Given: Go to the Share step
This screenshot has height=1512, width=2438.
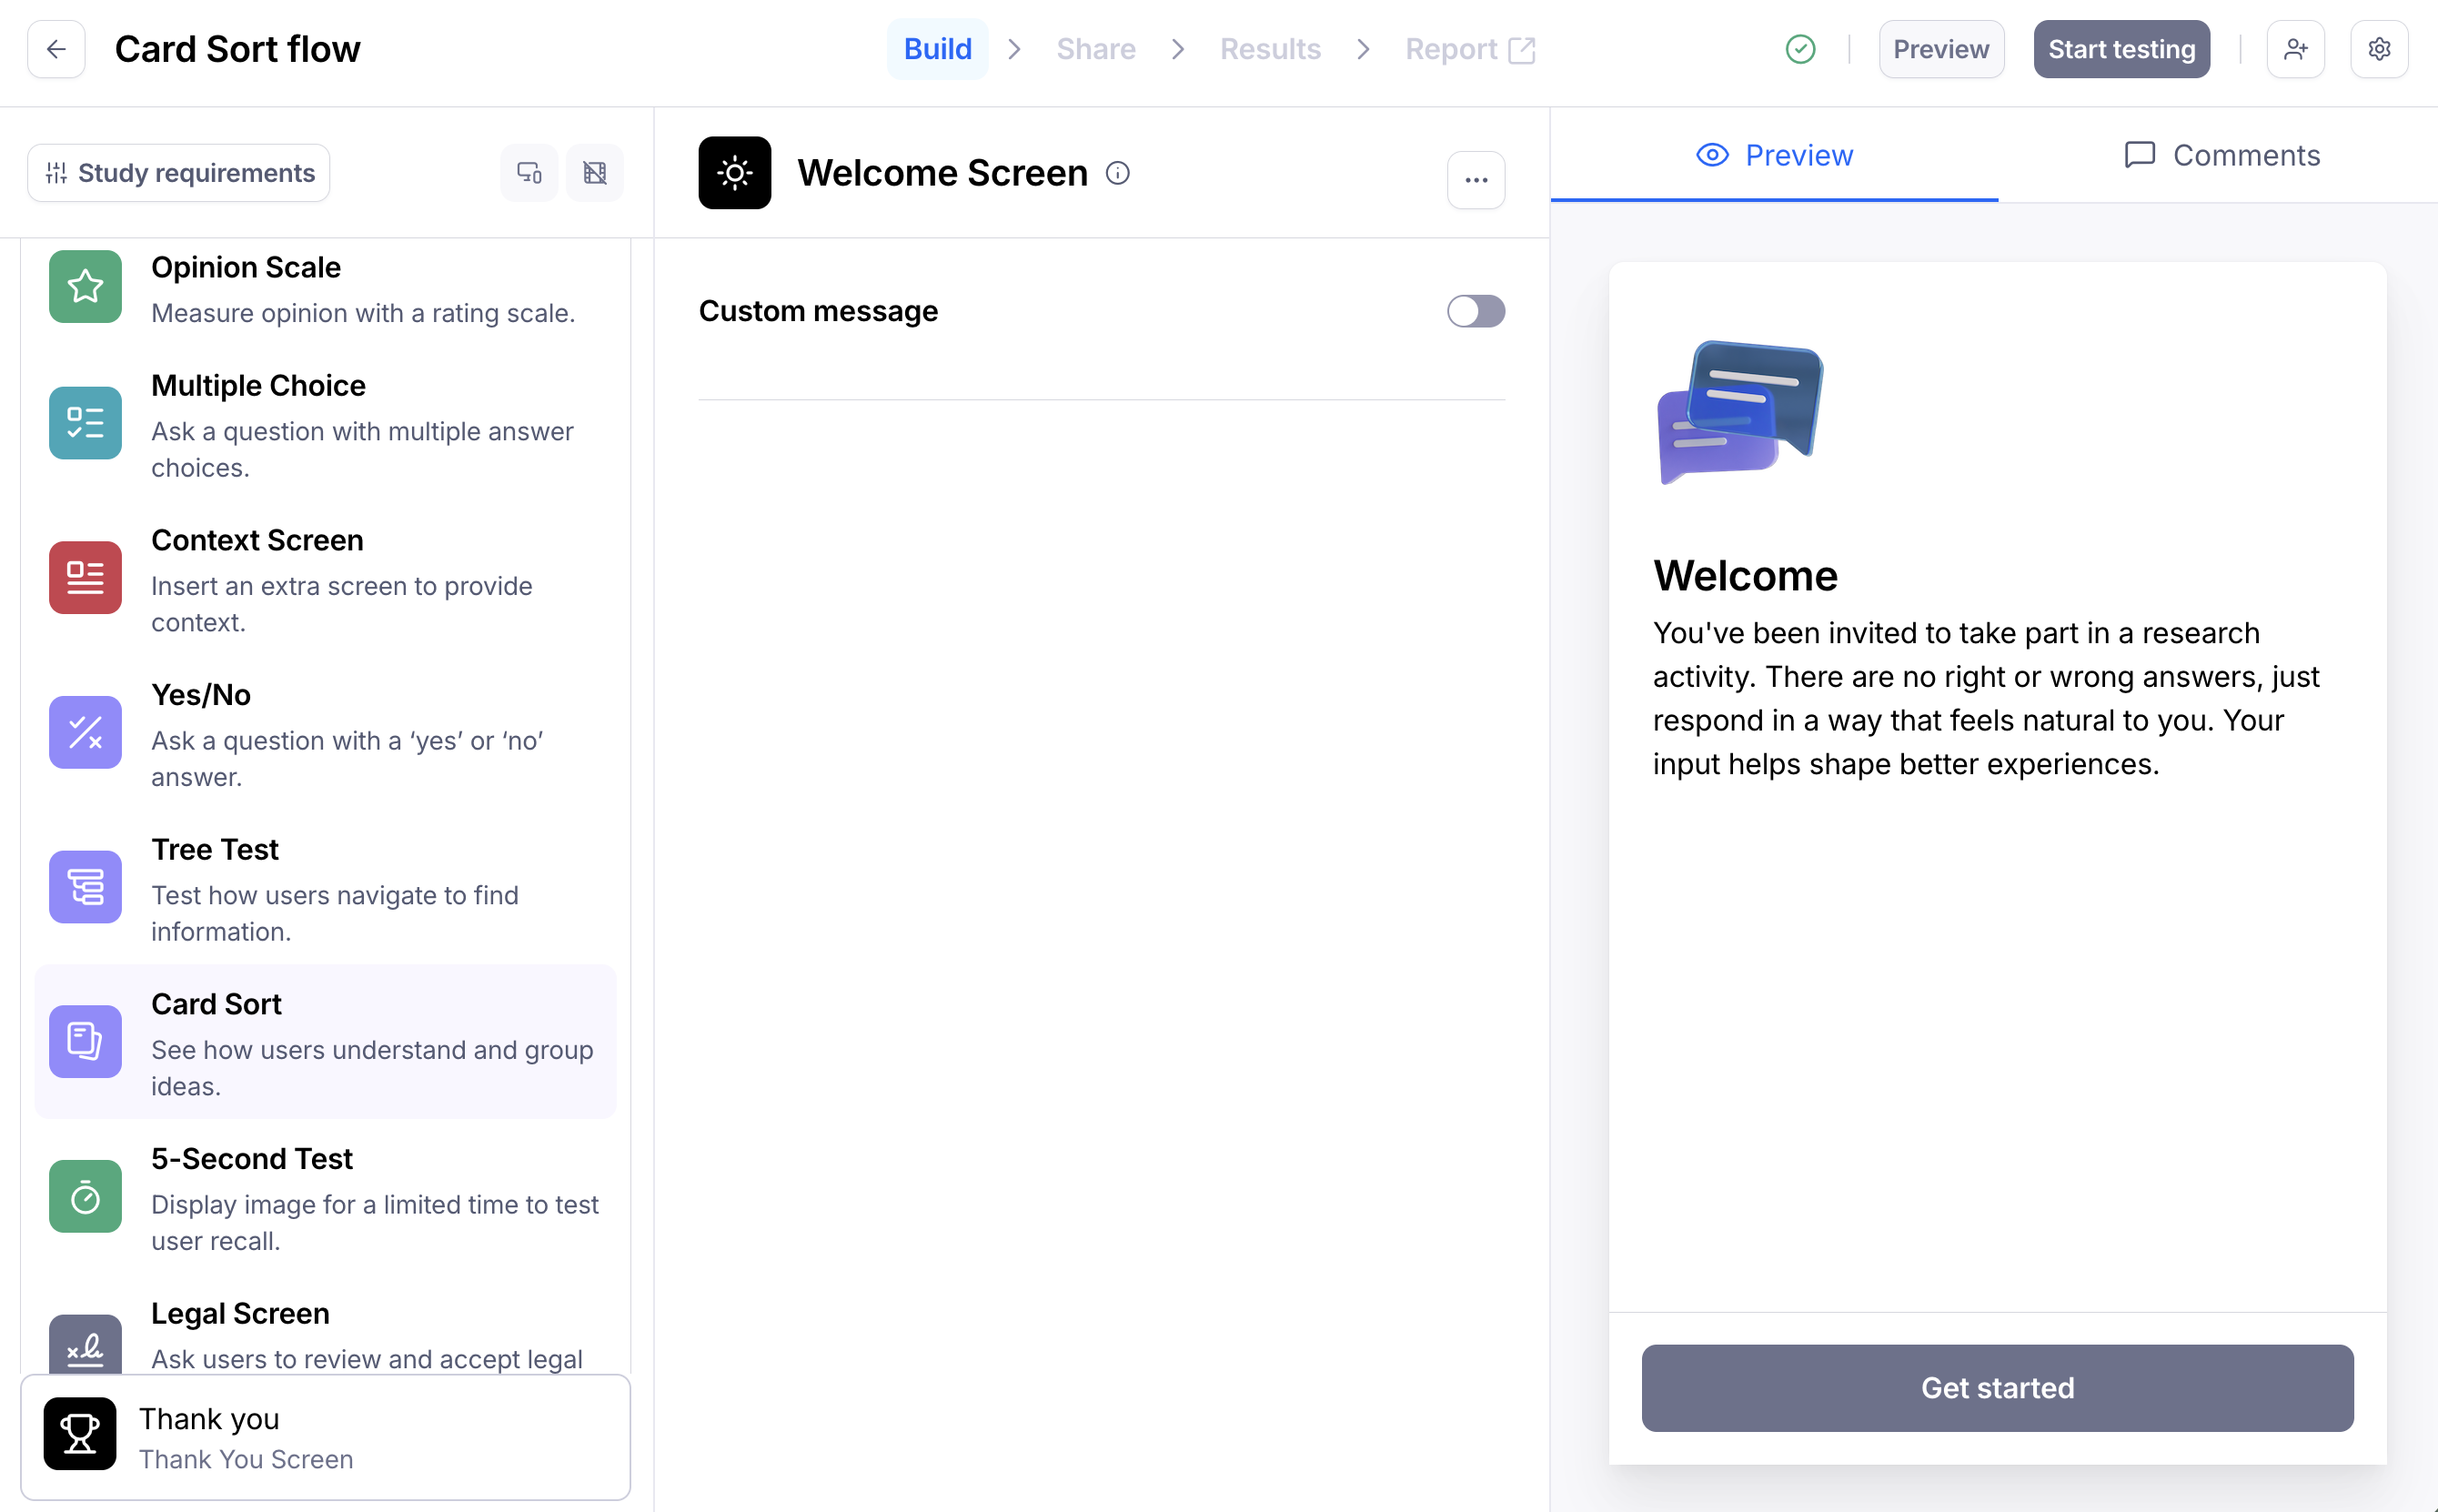Looking at the screenshot, I should point(1095,49).
